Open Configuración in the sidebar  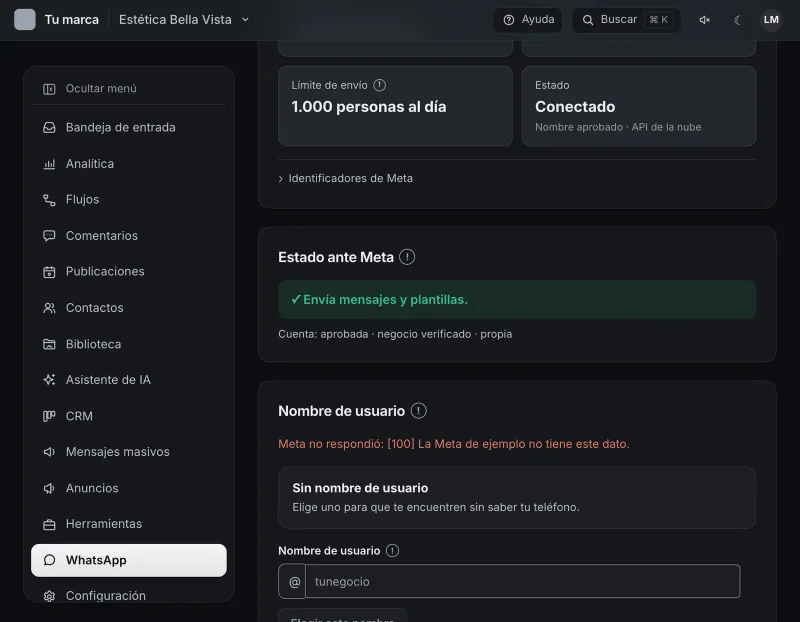(129, 595)
